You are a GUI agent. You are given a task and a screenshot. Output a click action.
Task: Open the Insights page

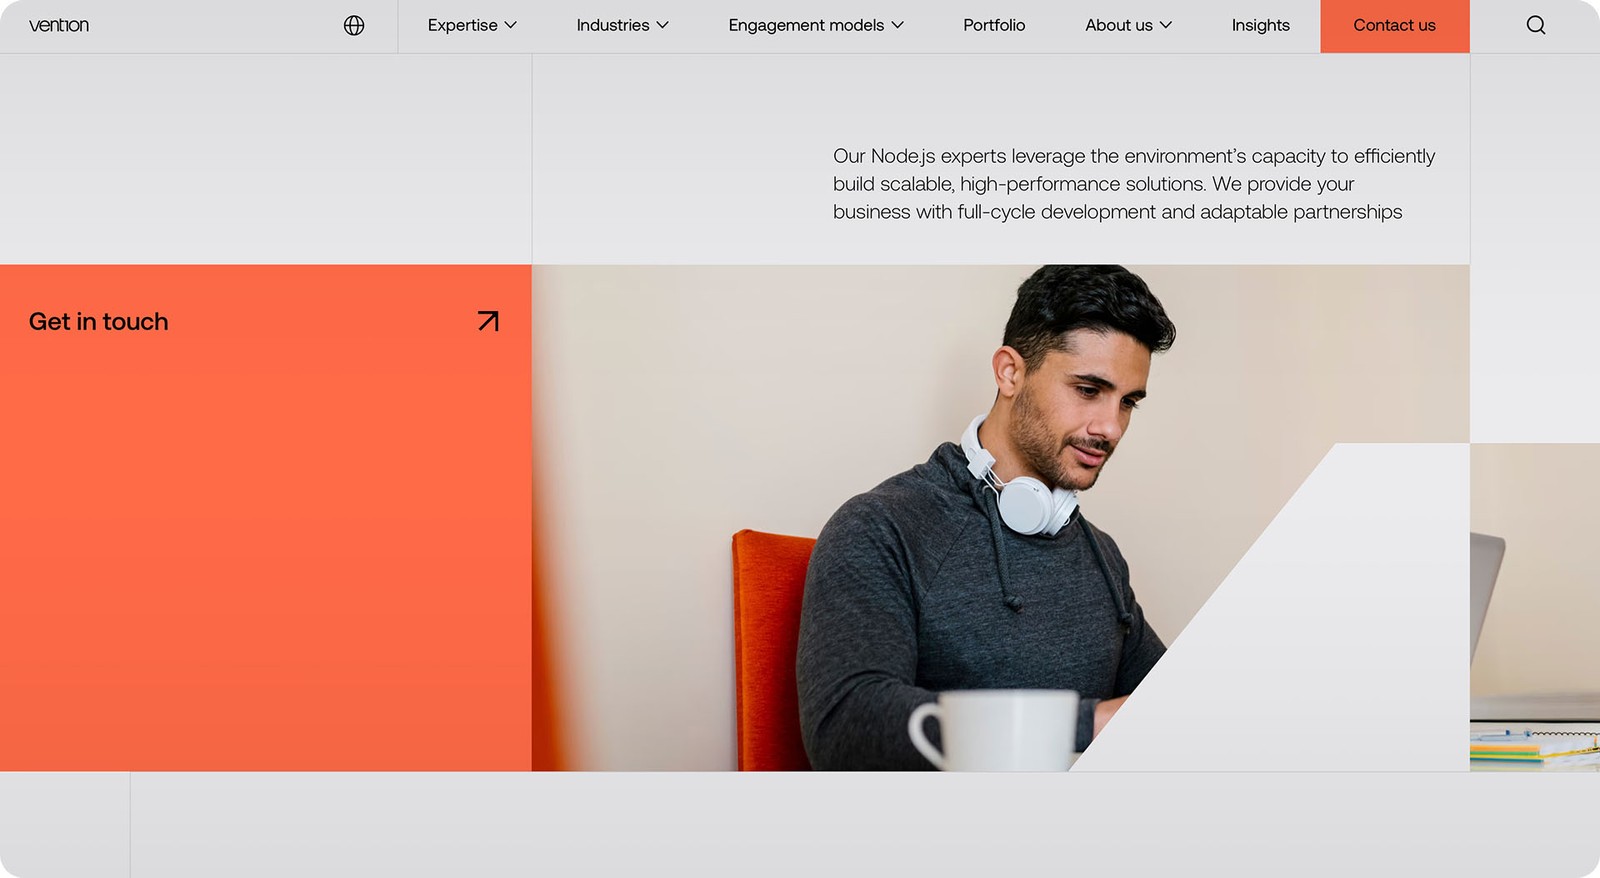click(x=1260, y=25)
